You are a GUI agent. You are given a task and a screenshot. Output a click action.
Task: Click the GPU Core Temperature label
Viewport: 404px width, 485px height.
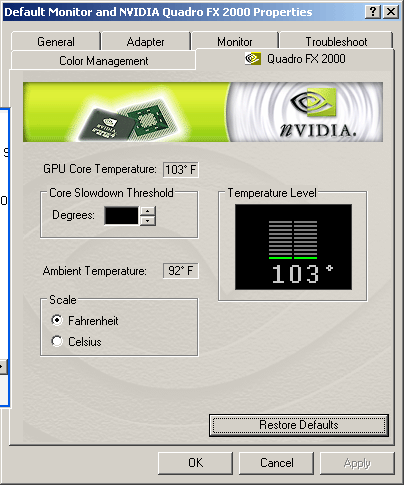[100, 169]
